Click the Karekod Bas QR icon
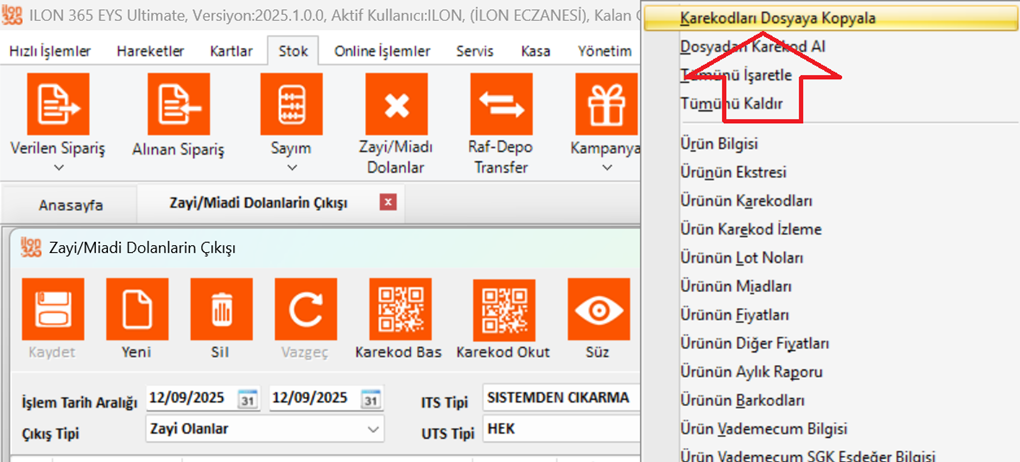 pyautogui.click(x=399, y=309)
